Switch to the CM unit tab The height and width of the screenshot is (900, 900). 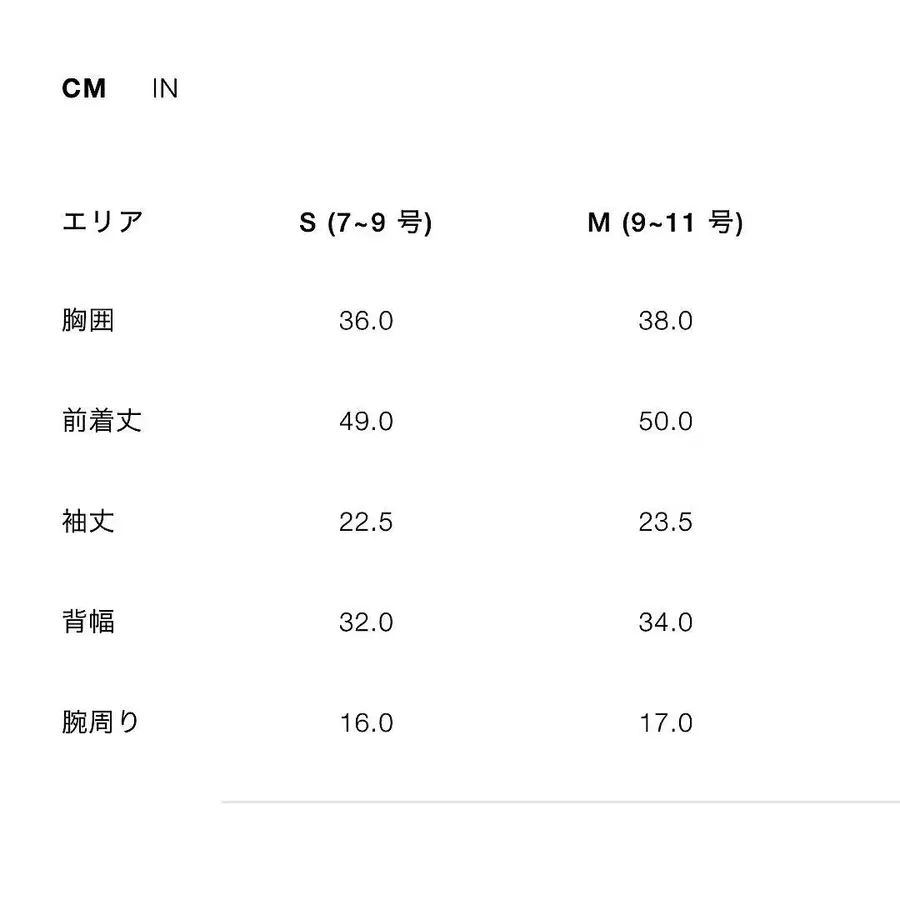(84, 88)
